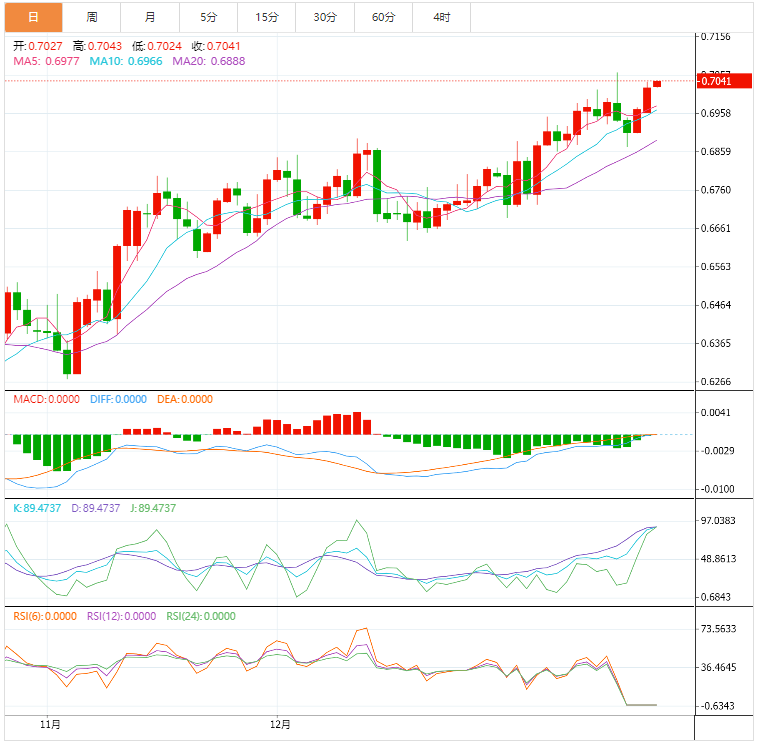The image size is (763, 749).
Task: Click the MA20 moving average label
Action: coord(208,61)
